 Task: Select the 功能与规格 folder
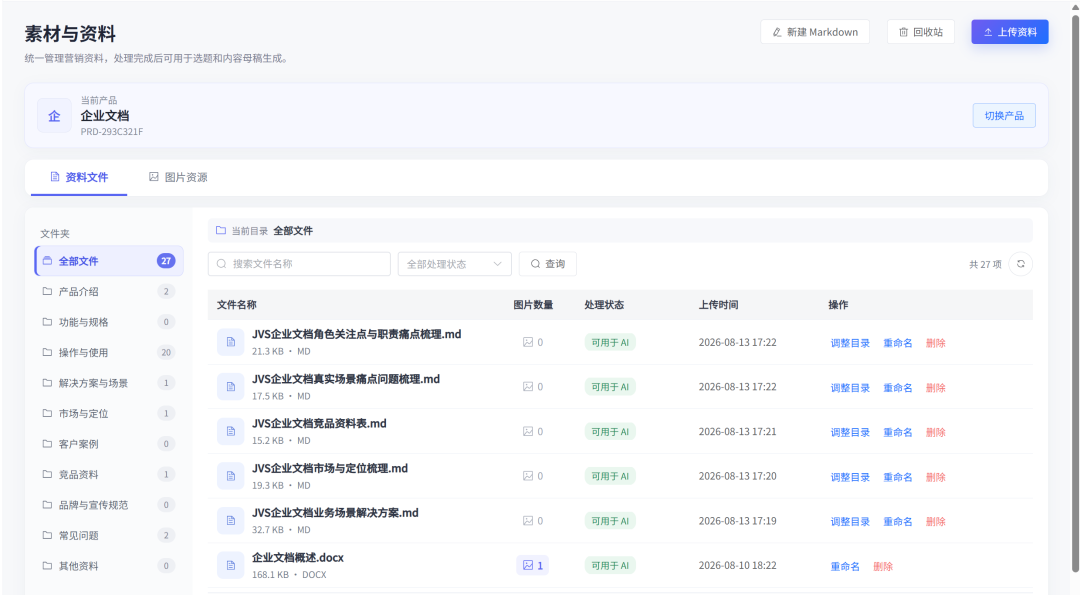point(110,322)
